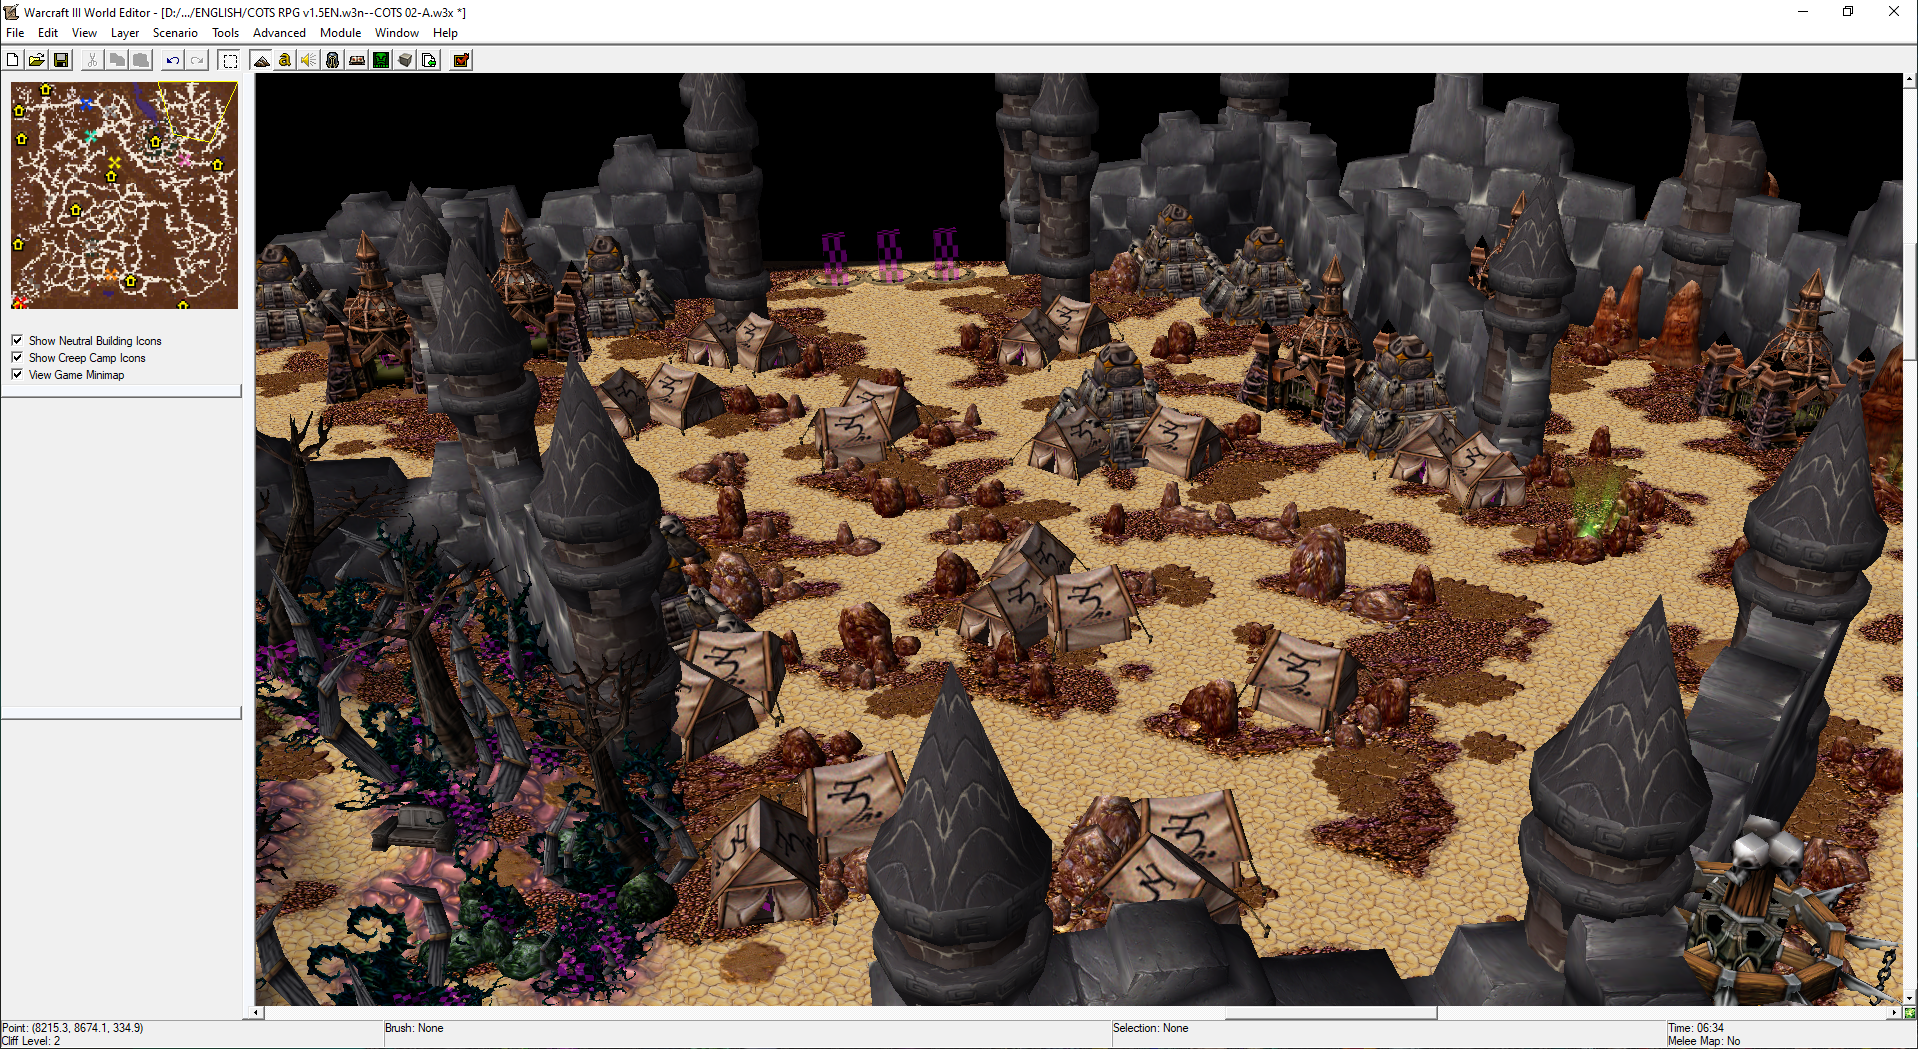This screenshot has width=1918, height=1049.
Task: Open the Module menu
Action: (x=340, y=33)
